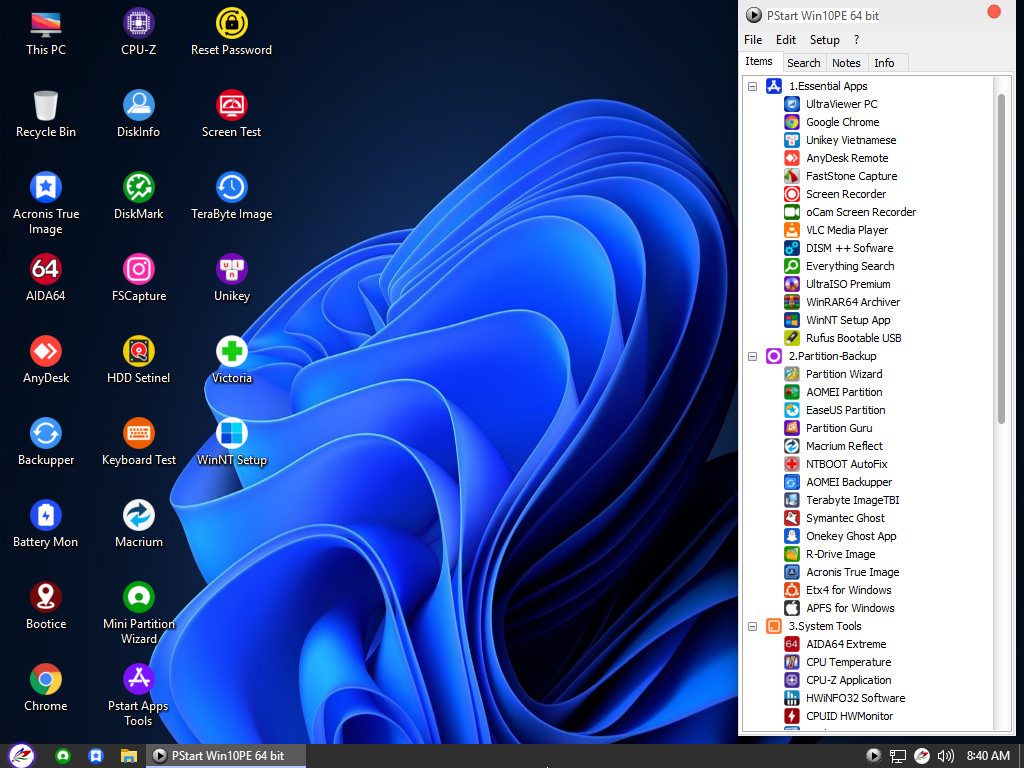The image size is (1024, 768).
Task: Select the AIDA64 desktop icon
Action: (46, 279)
